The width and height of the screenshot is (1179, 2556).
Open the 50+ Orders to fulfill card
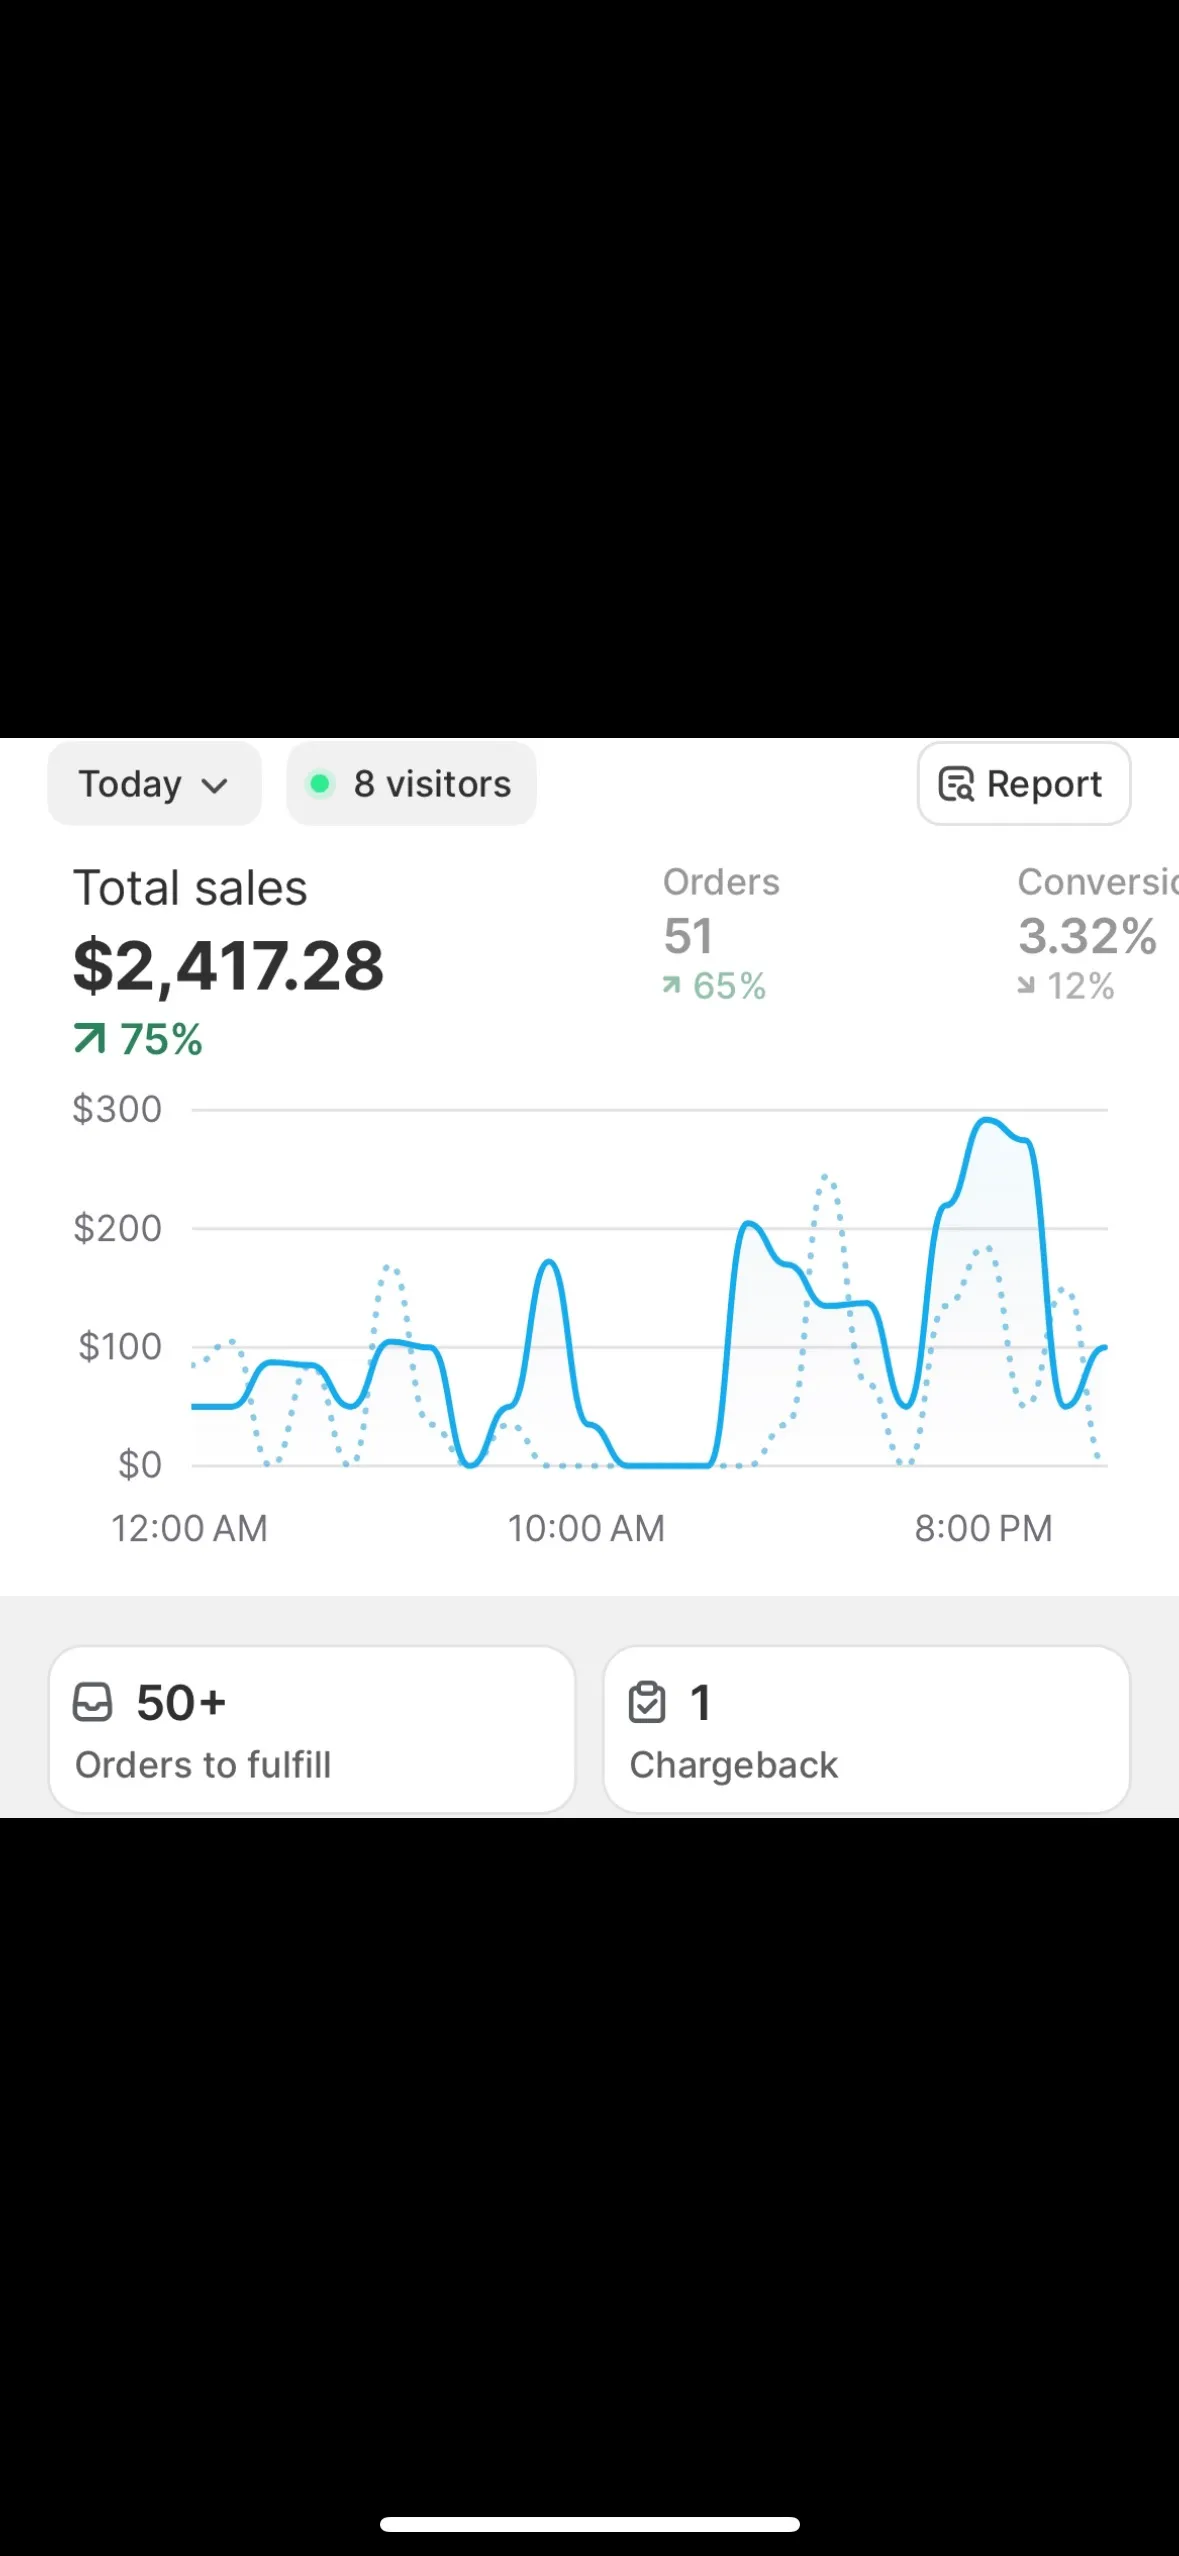coord(312,1729)
